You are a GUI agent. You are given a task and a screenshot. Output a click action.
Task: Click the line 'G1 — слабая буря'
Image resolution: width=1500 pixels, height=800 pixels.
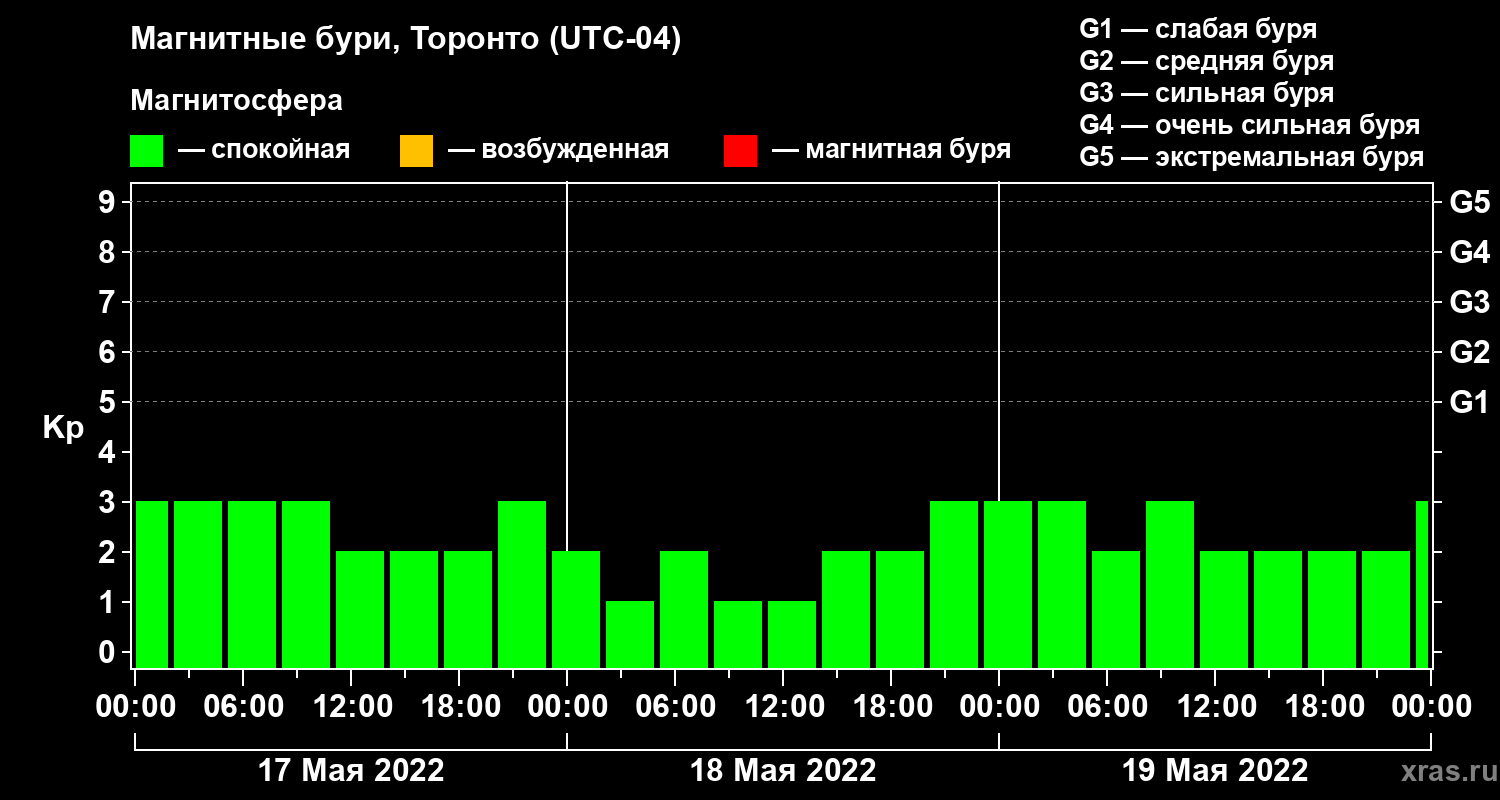pos(1198,28)
